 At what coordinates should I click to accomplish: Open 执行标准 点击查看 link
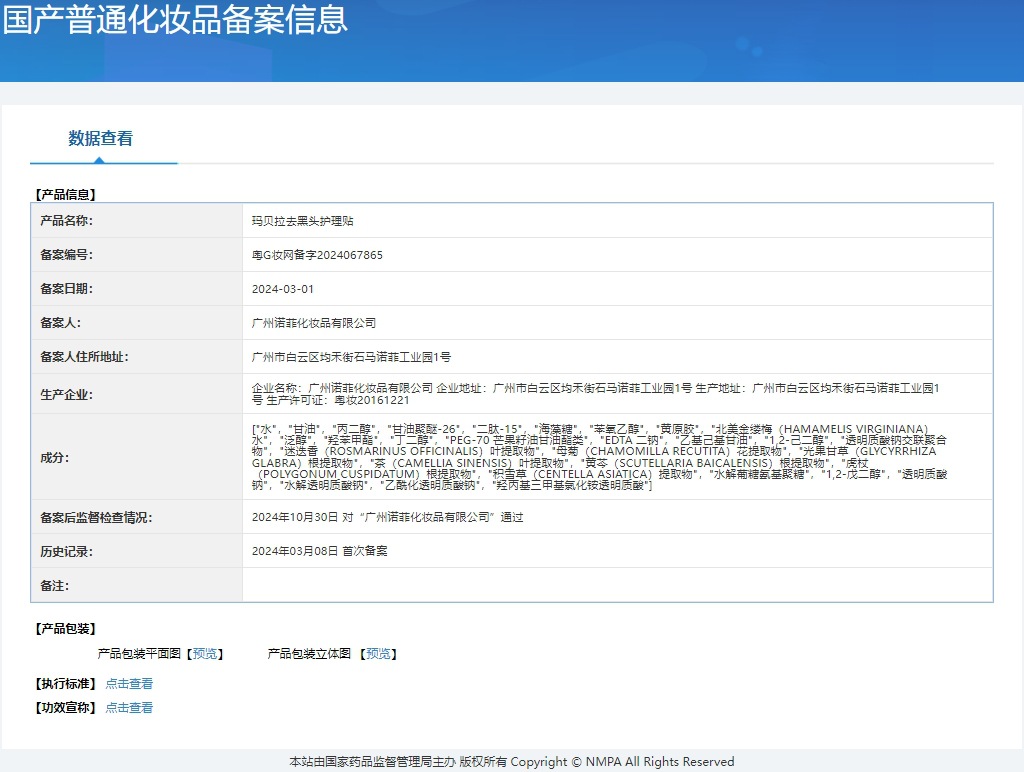(x=129, y=684)
